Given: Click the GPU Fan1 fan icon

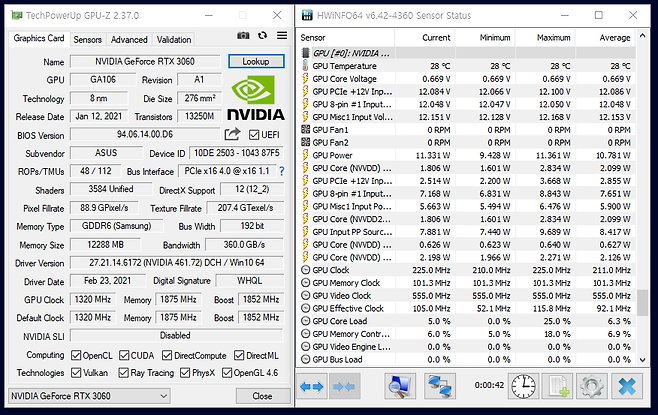Looking at the screenshot, I should click(x=306, y=130).
